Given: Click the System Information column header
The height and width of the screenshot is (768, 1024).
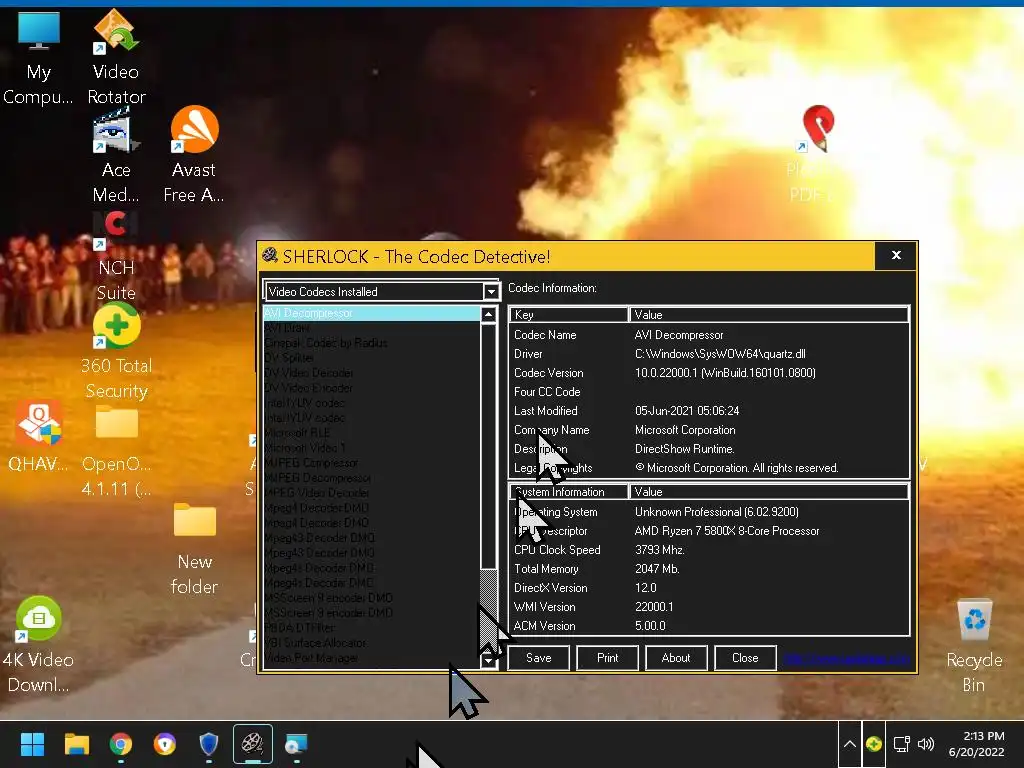Looking at the screenshot, I should pos(568,492).
